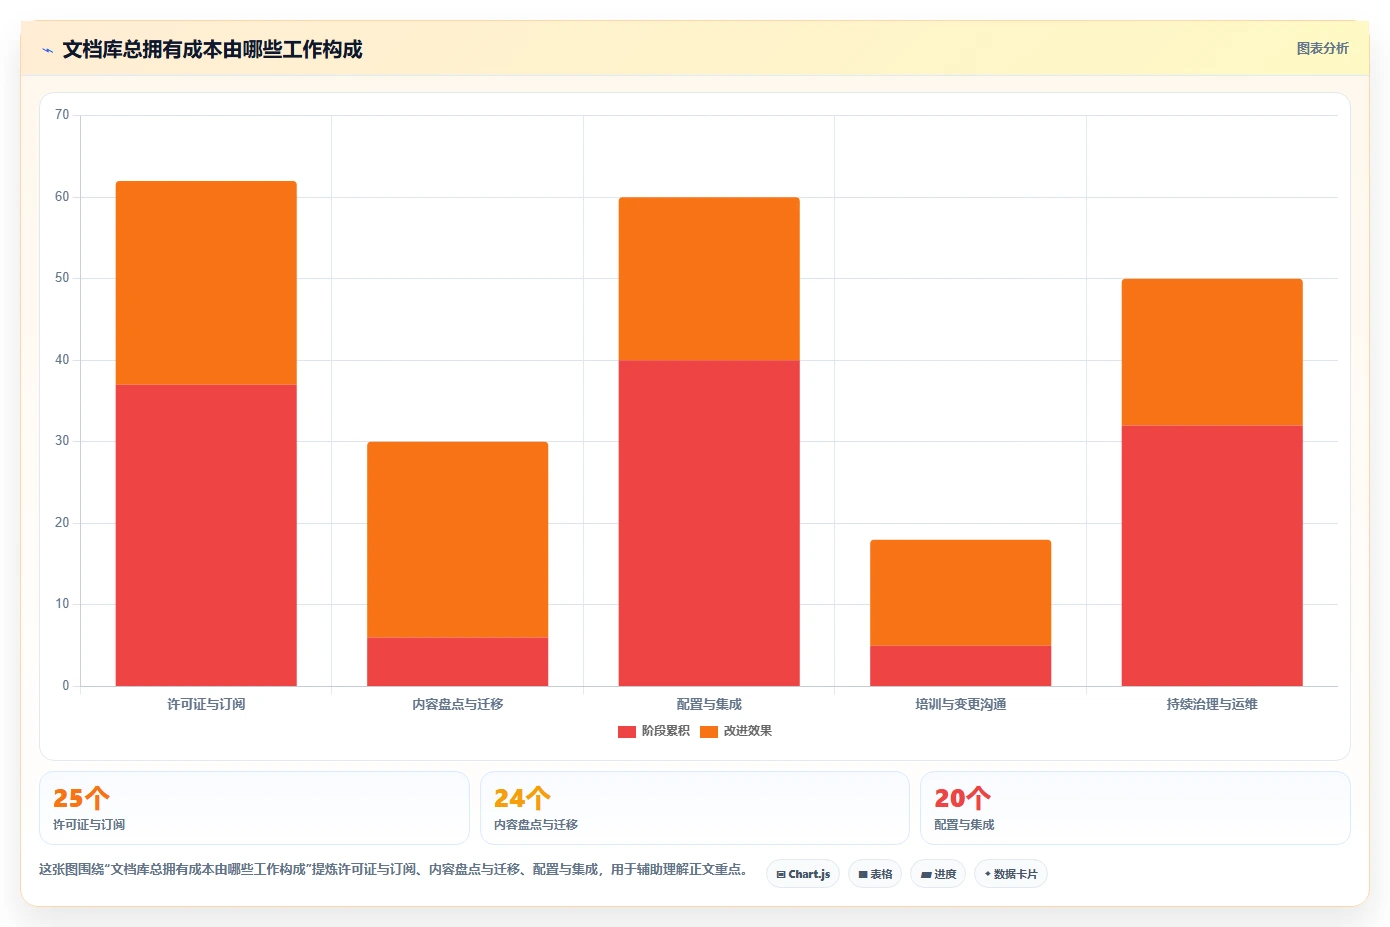Click the red 持续治理与运维 bar segment

(x=1212, y=556)
